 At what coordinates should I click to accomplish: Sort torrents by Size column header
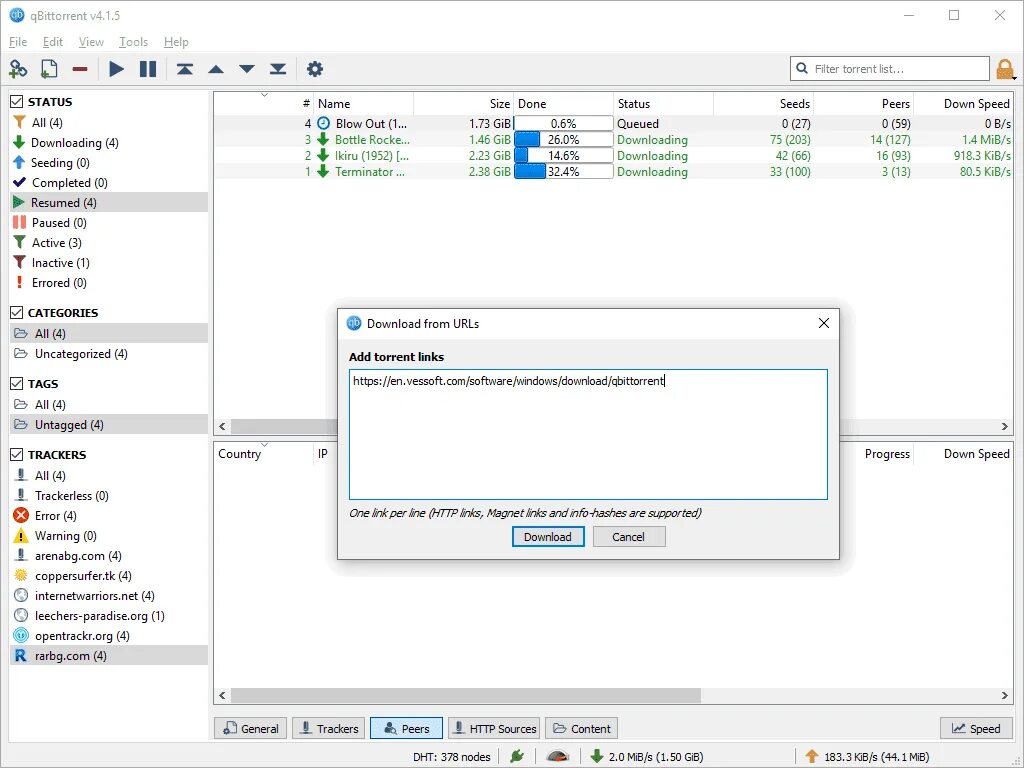pos(464,104)
